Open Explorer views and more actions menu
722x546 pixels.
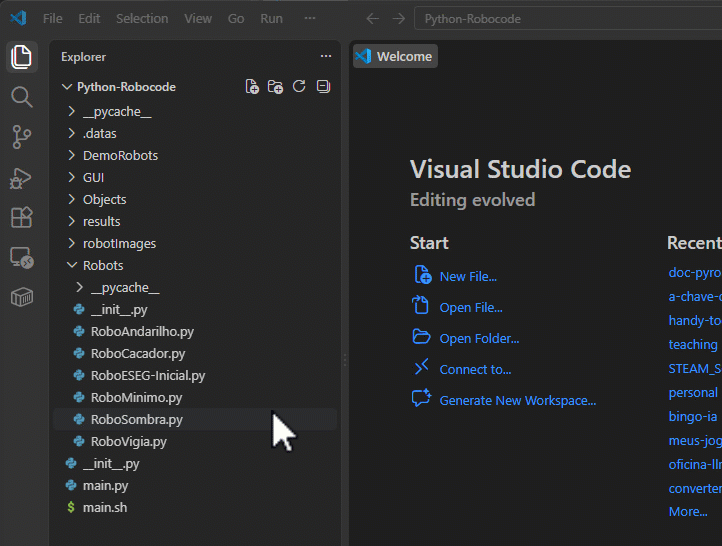(x=326, y=56)
